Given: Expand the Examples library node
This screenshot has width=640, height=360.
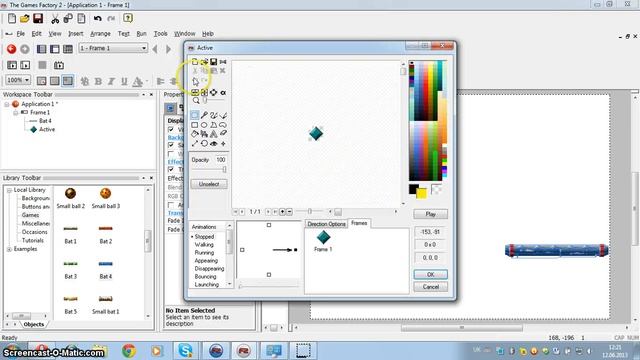Looking at the screenshot, I should 9,249.
